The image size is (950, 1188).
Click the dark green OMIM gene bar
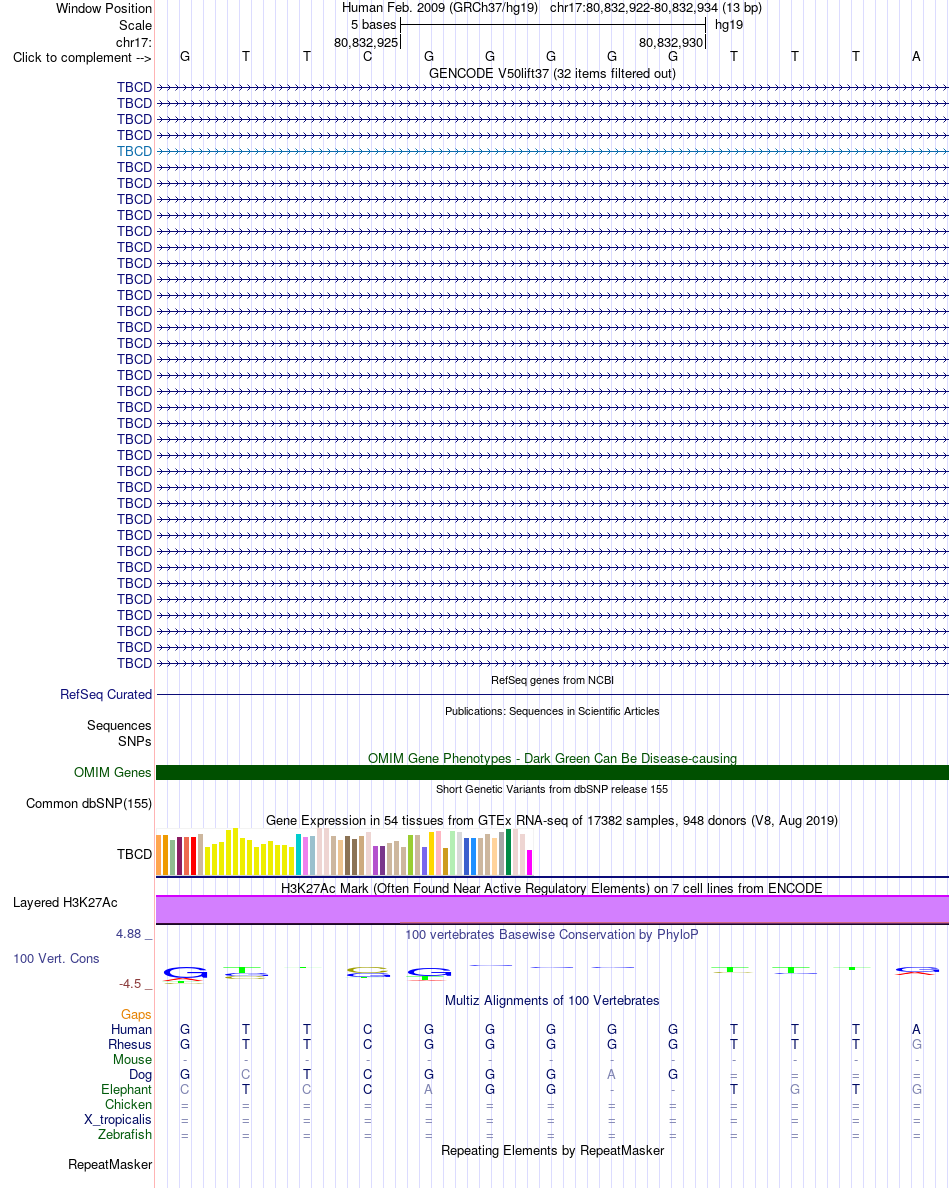[x=552, y=773]
